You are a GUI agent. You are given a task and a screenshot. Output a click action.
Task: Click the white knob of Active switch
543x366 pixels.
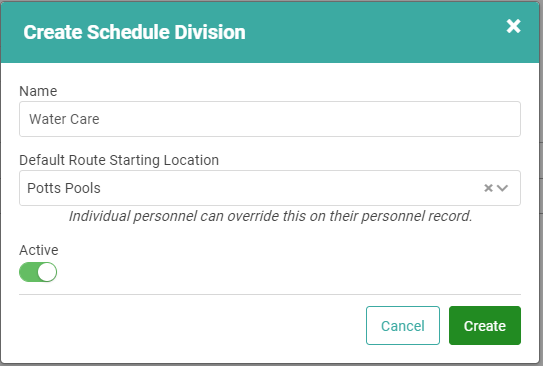pos(47,272)
